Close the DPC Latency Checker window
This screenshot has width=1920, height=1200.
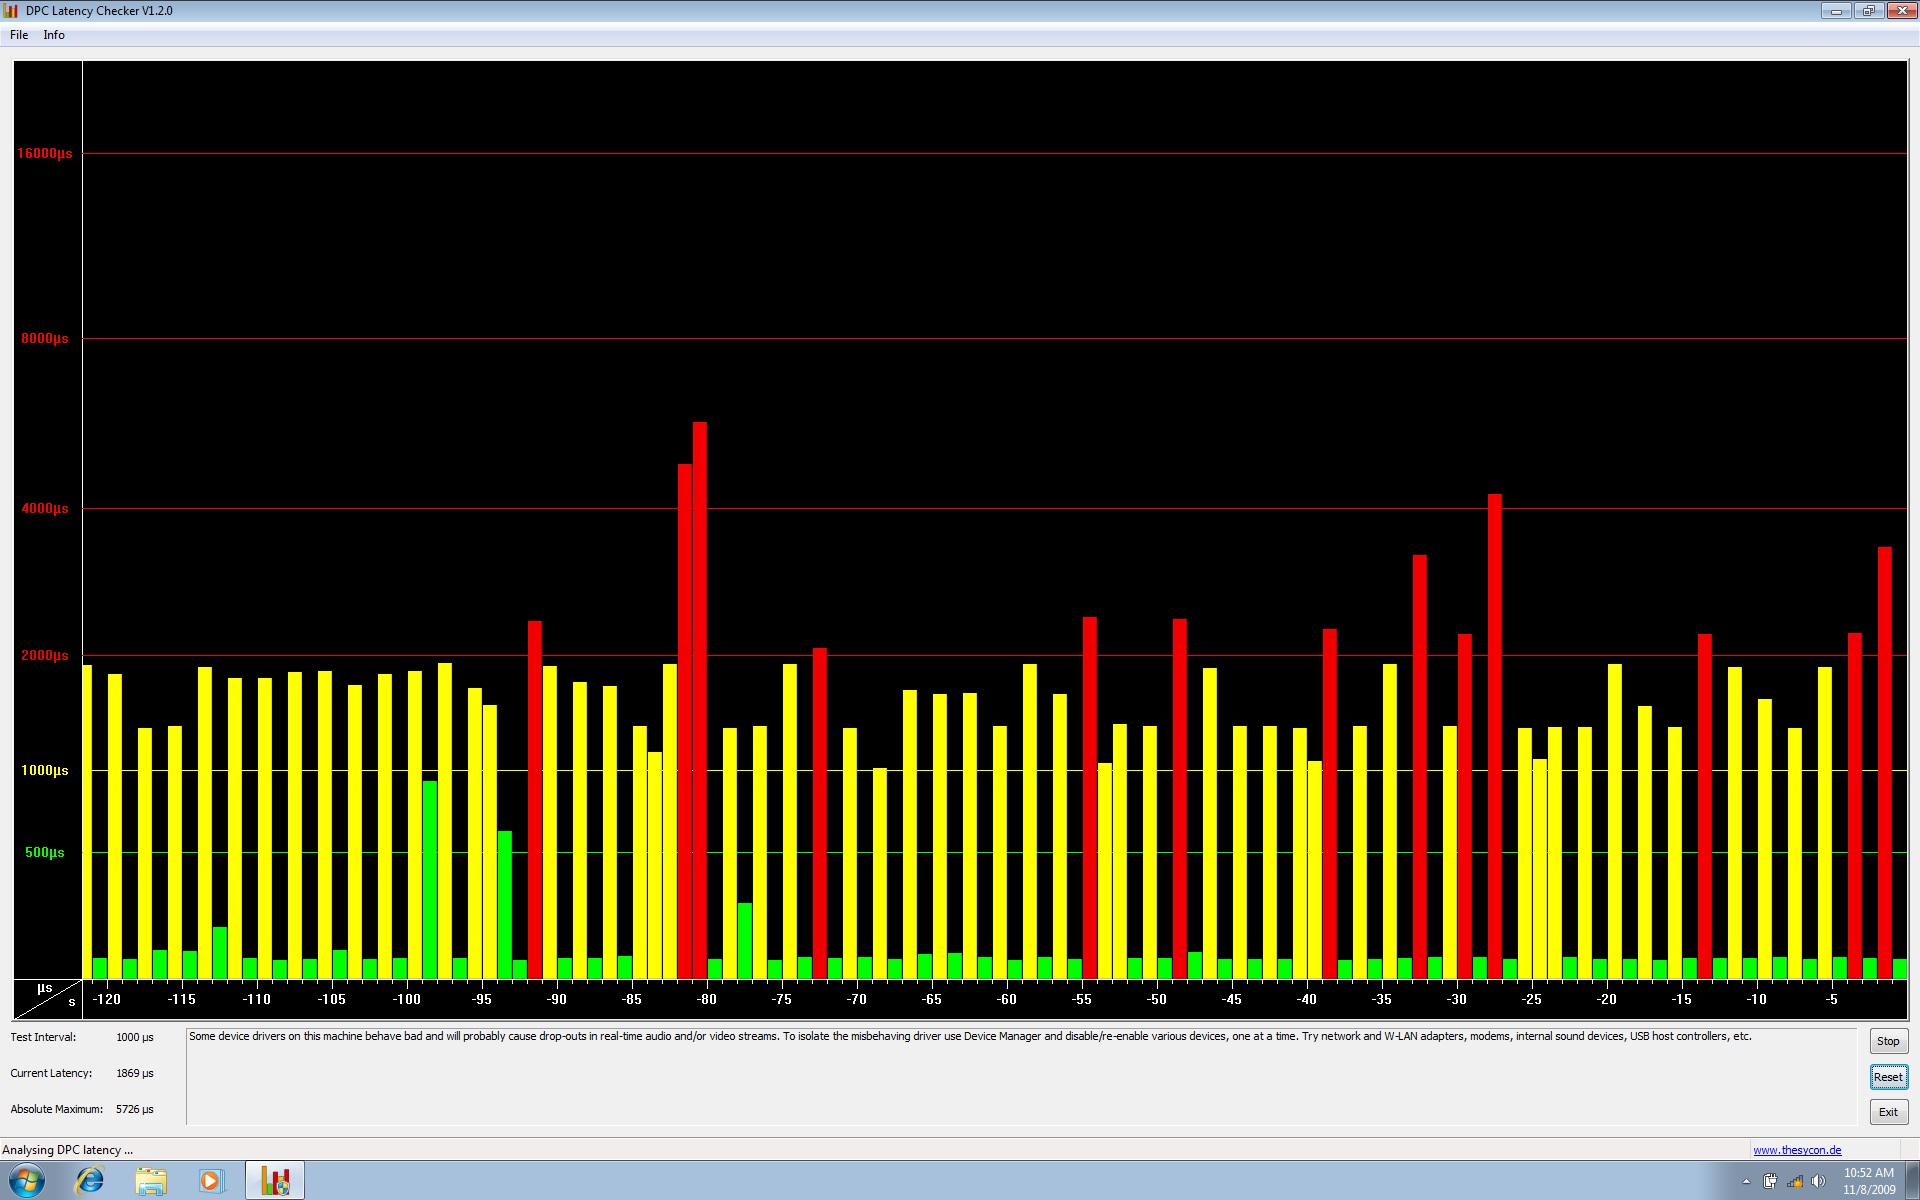pyautogui.click(x=1901, y=11)
